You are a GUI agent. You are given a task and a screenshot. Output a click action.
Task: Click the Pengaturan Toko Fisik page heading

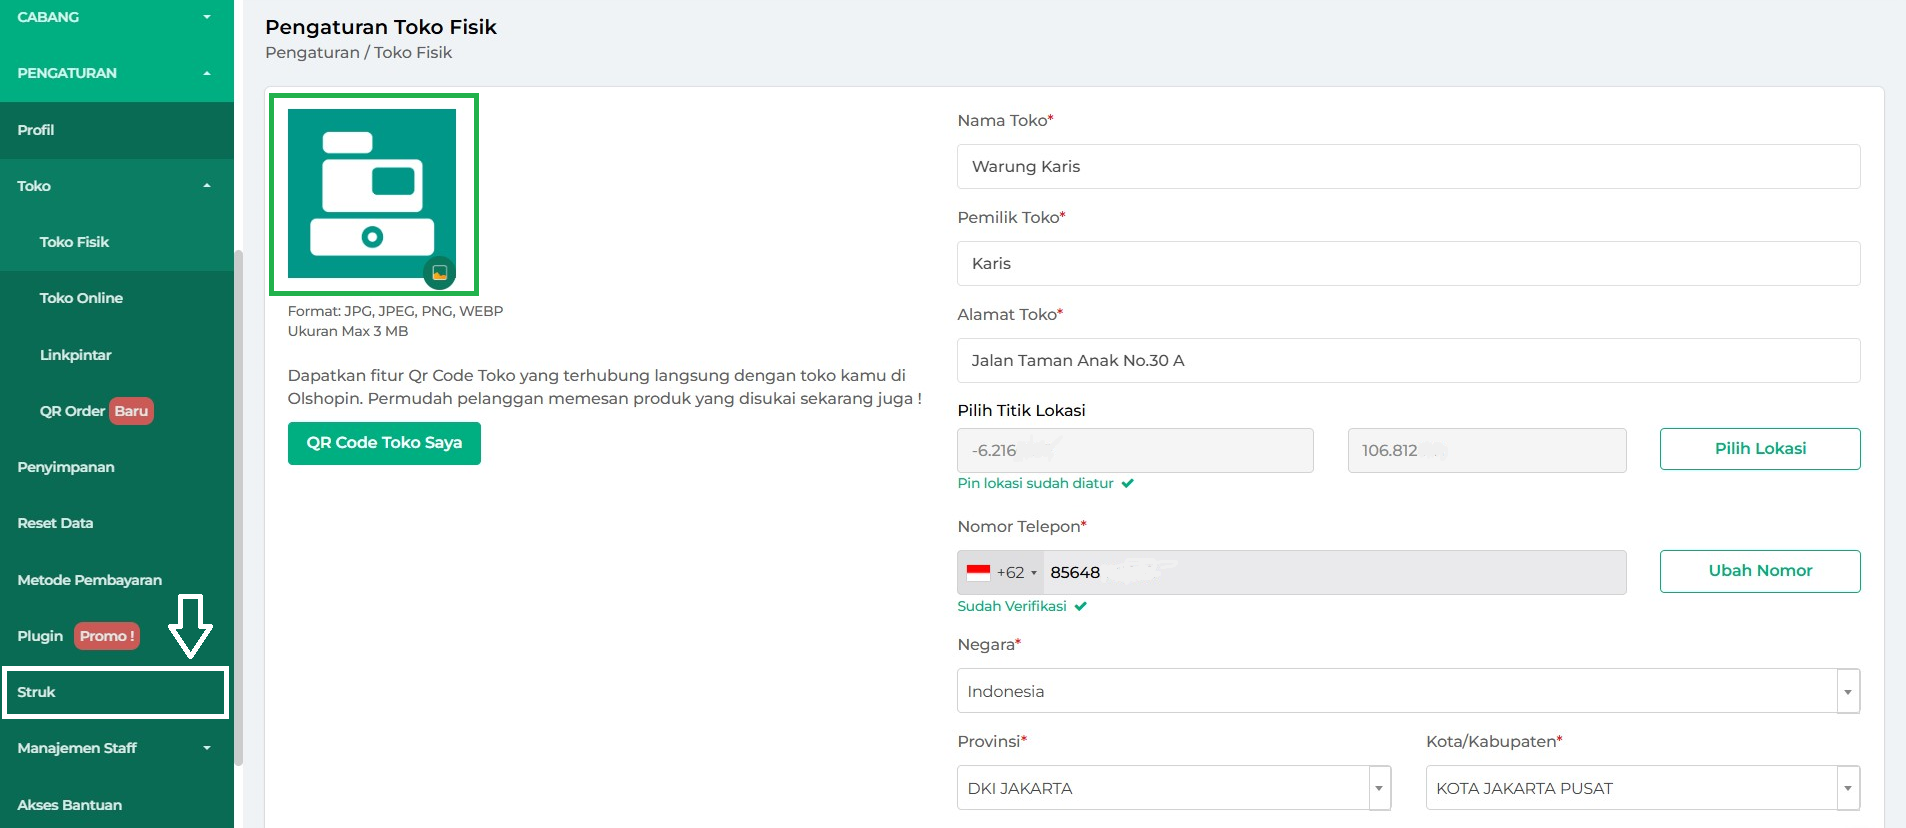381,27
